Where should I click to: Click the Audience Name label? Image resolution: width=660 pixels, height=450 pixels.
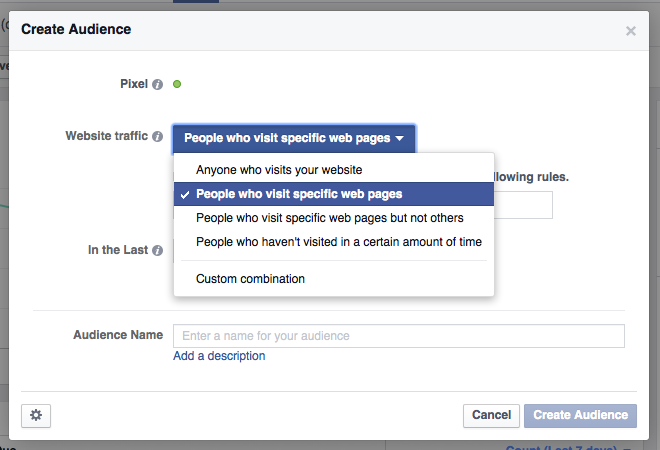(117, 335)
